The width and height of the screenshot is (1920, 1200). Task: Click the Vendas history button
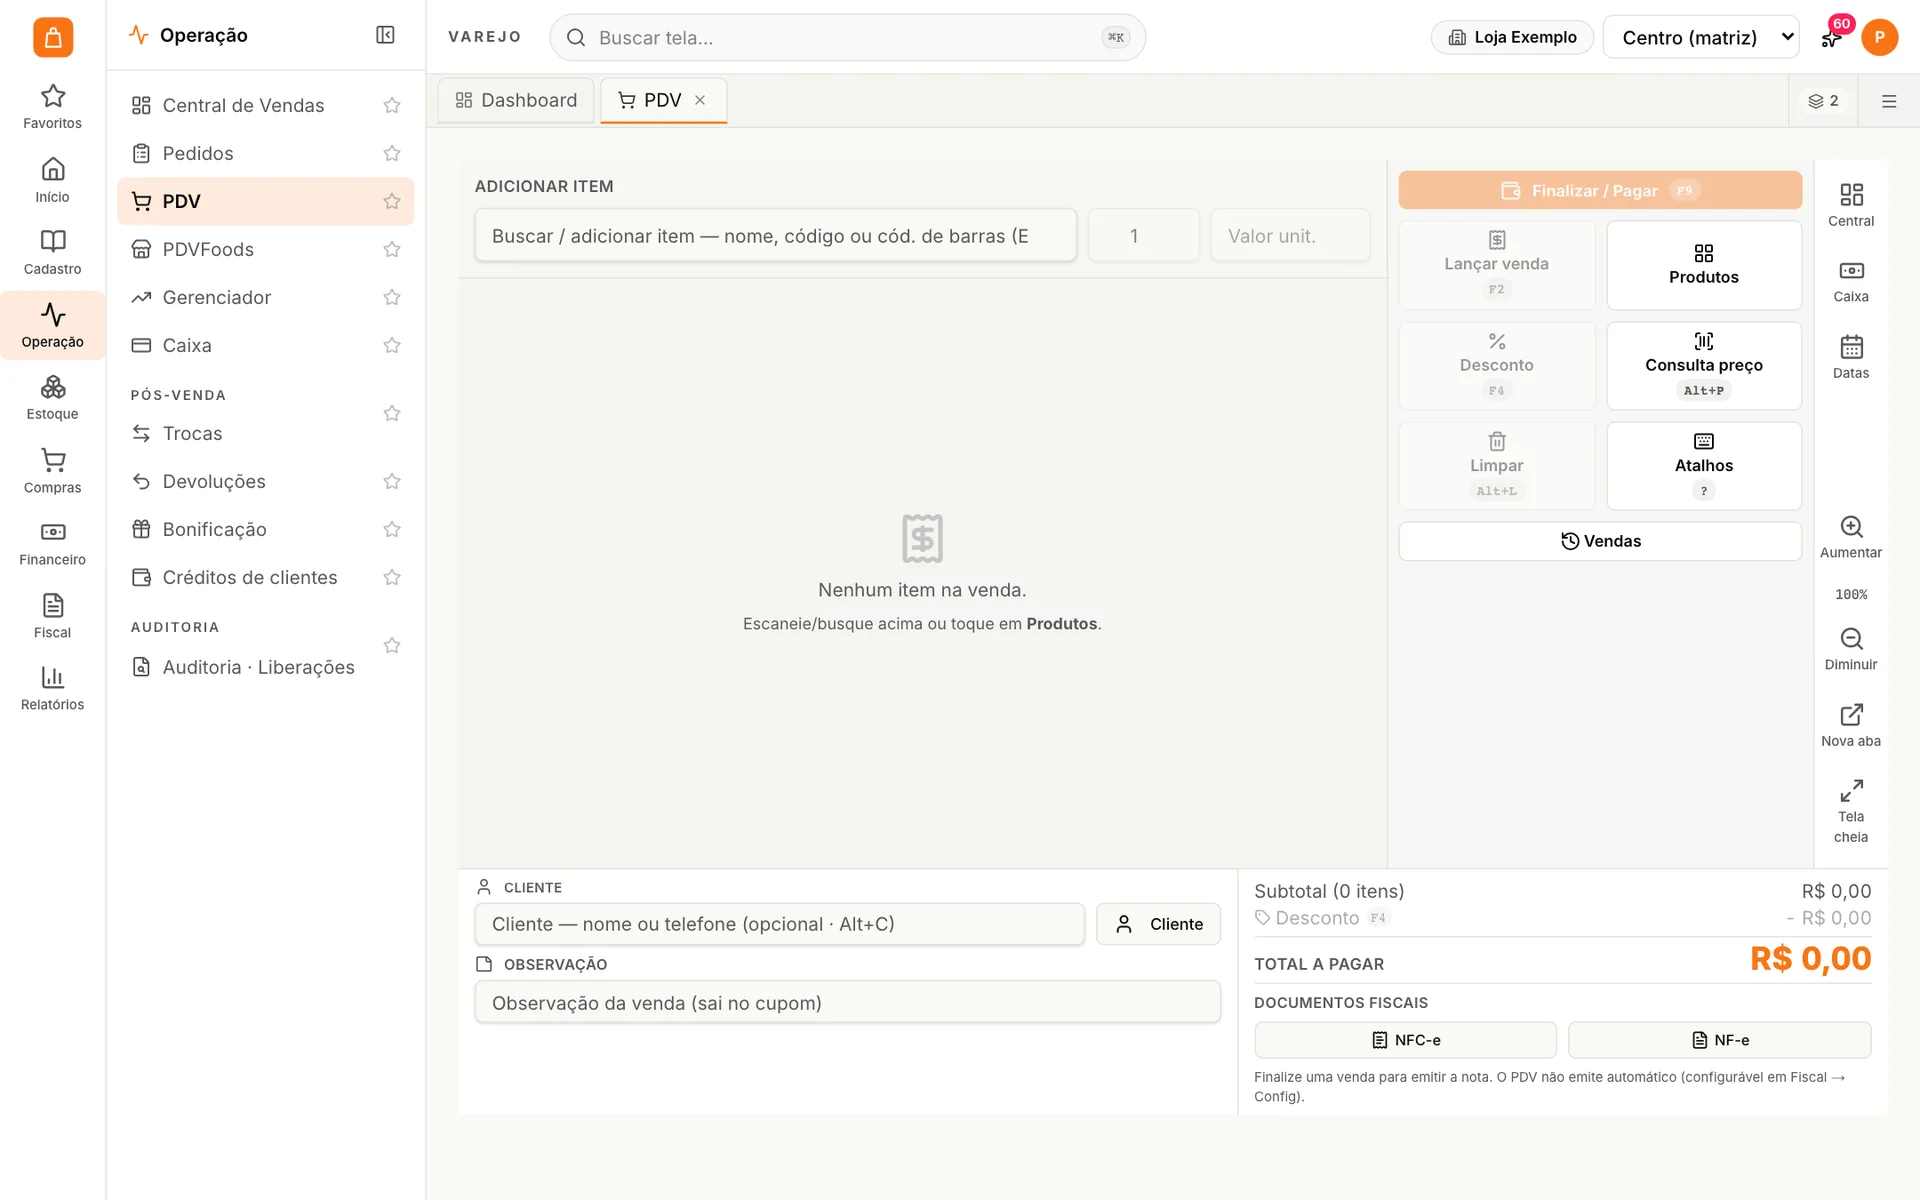tap(1600, 541)
